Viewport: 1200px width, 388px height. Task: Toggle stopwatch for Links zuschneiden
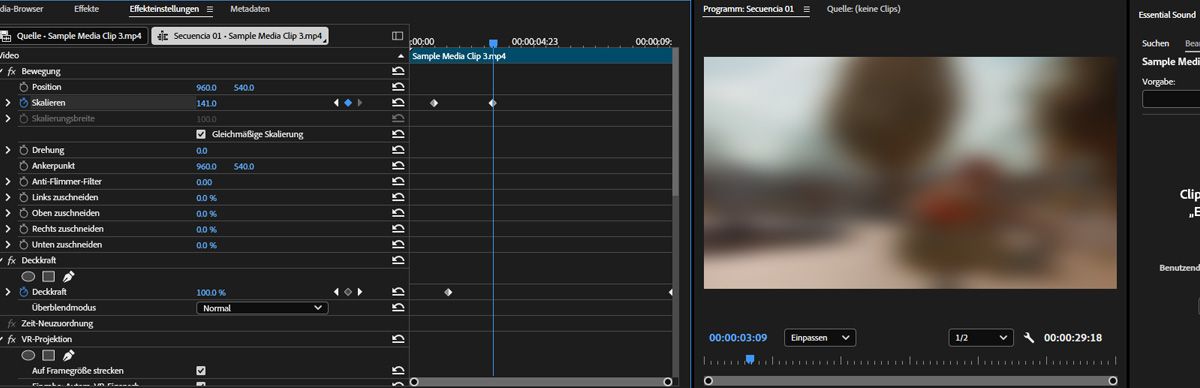(25, 198)
